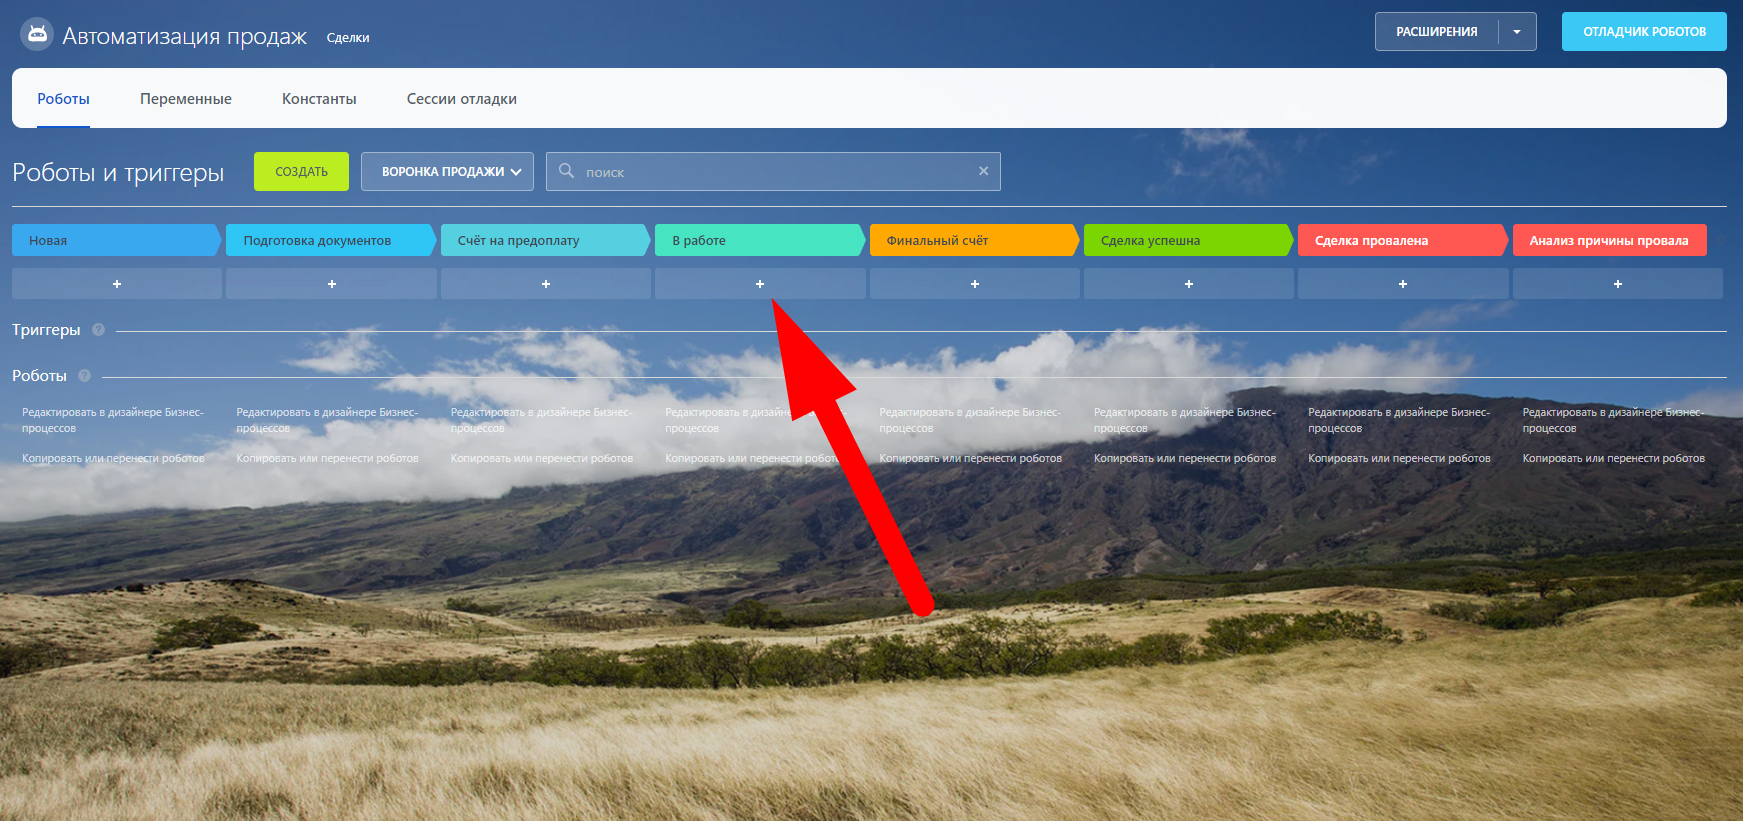Go to Сессии отладки tab

click(x=461, y=99)
